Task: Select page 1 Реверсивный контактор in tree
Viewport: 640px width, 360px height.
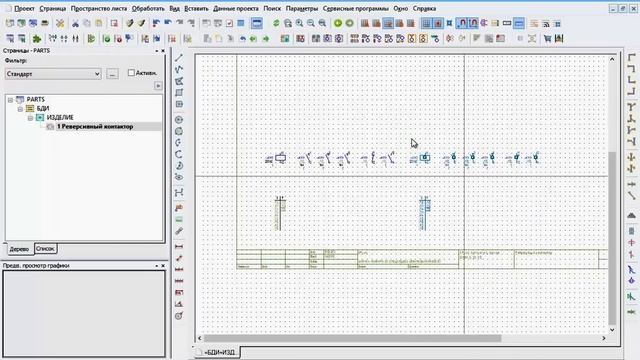Action: pyautogui.click(x=95, y=127)
